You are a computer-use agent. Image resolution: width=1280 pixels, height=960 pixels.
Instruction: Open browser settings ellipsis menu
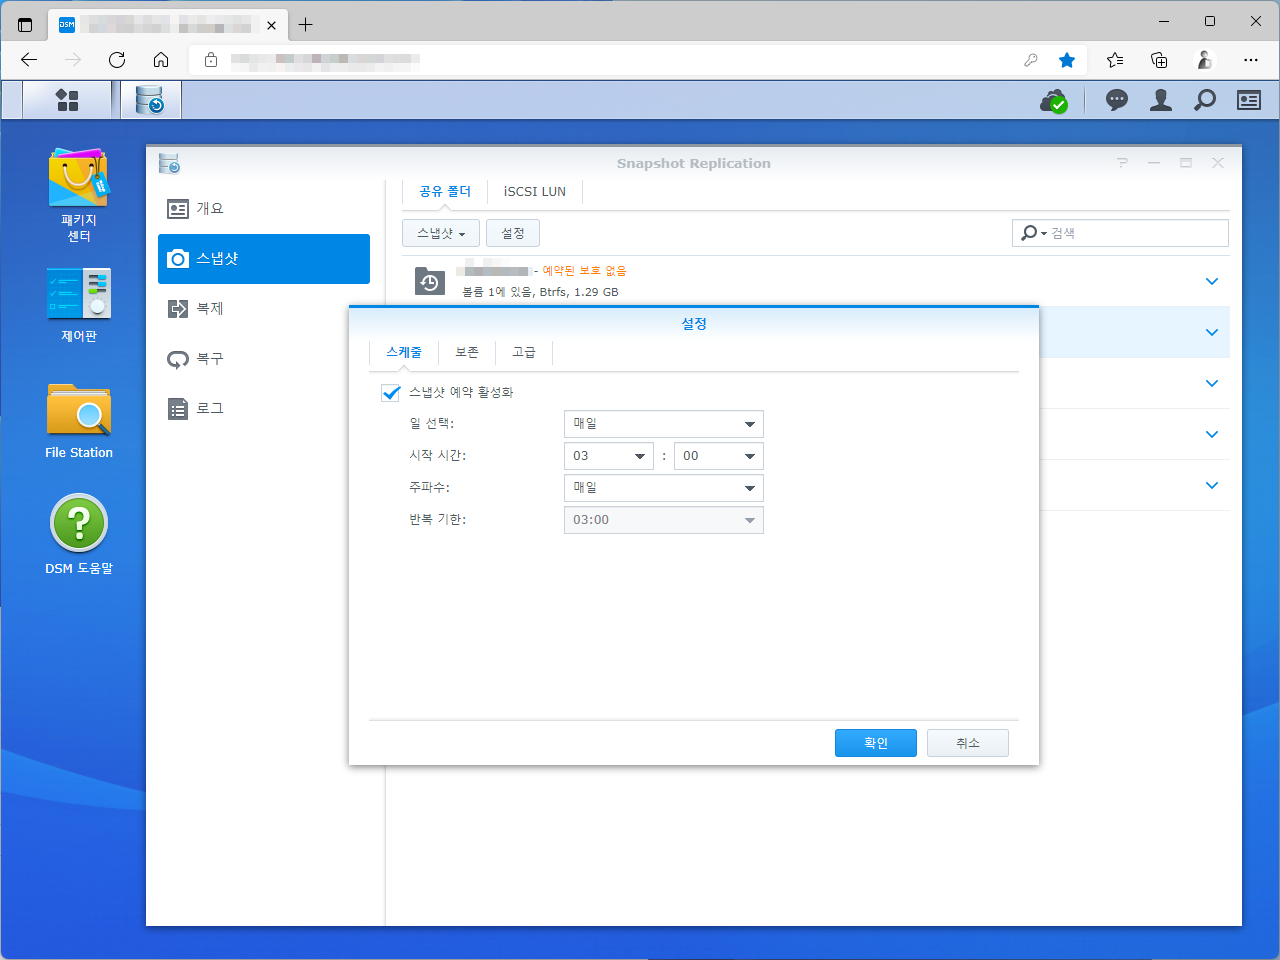(x=1251, y=60)
